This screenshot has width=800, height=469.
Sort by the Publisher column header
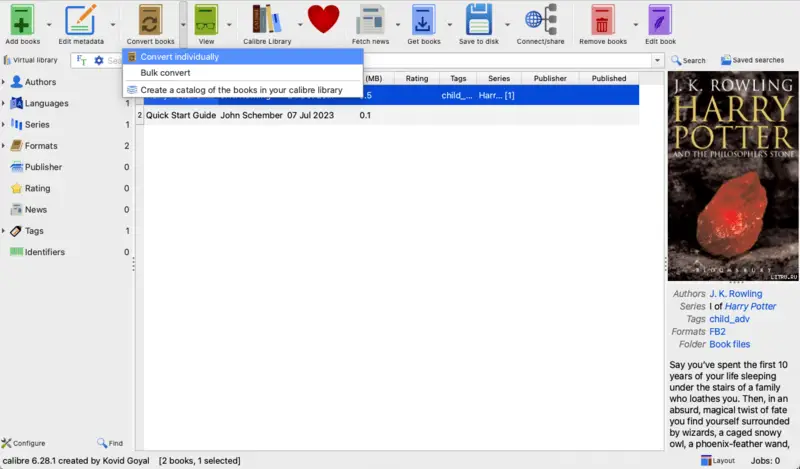[x=550, y=79]
